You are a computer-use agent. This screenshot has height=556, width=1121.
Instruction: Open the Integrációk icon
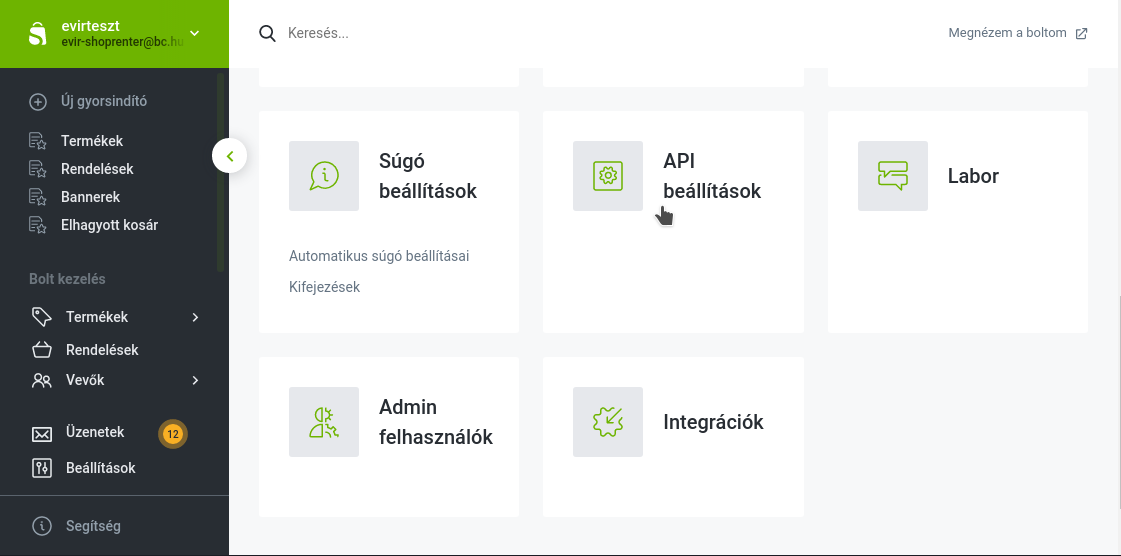pos(608,422)
